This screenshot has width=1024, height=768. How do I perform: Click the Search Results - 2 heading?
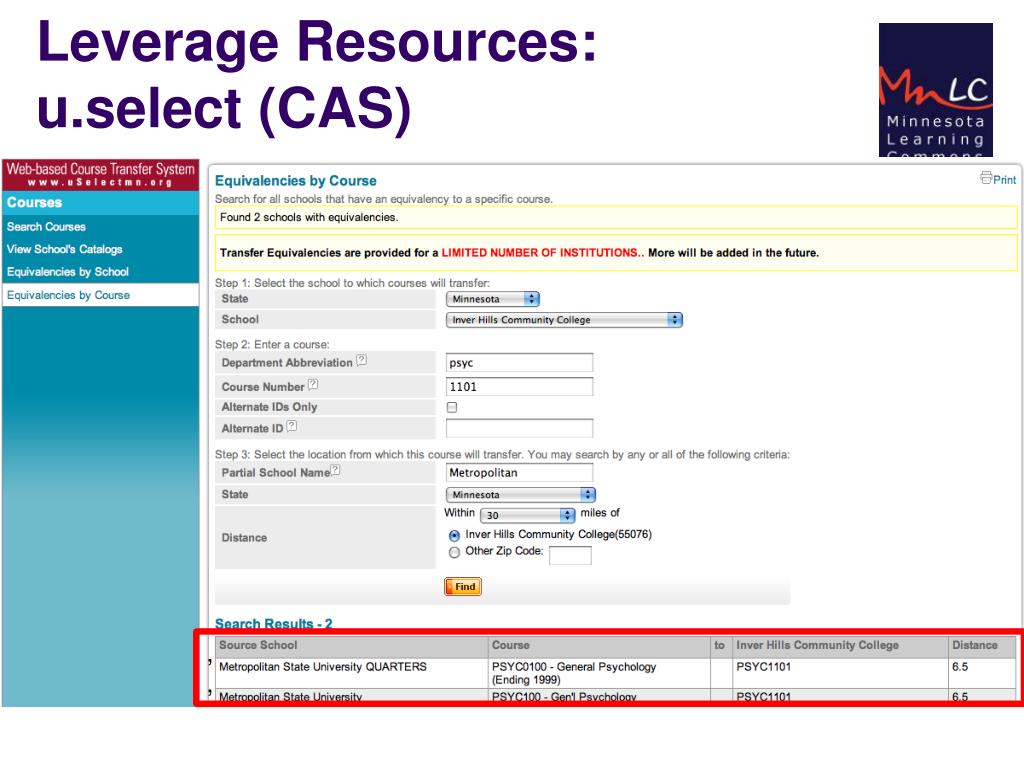pyautogui.click(x=274, y=623)
